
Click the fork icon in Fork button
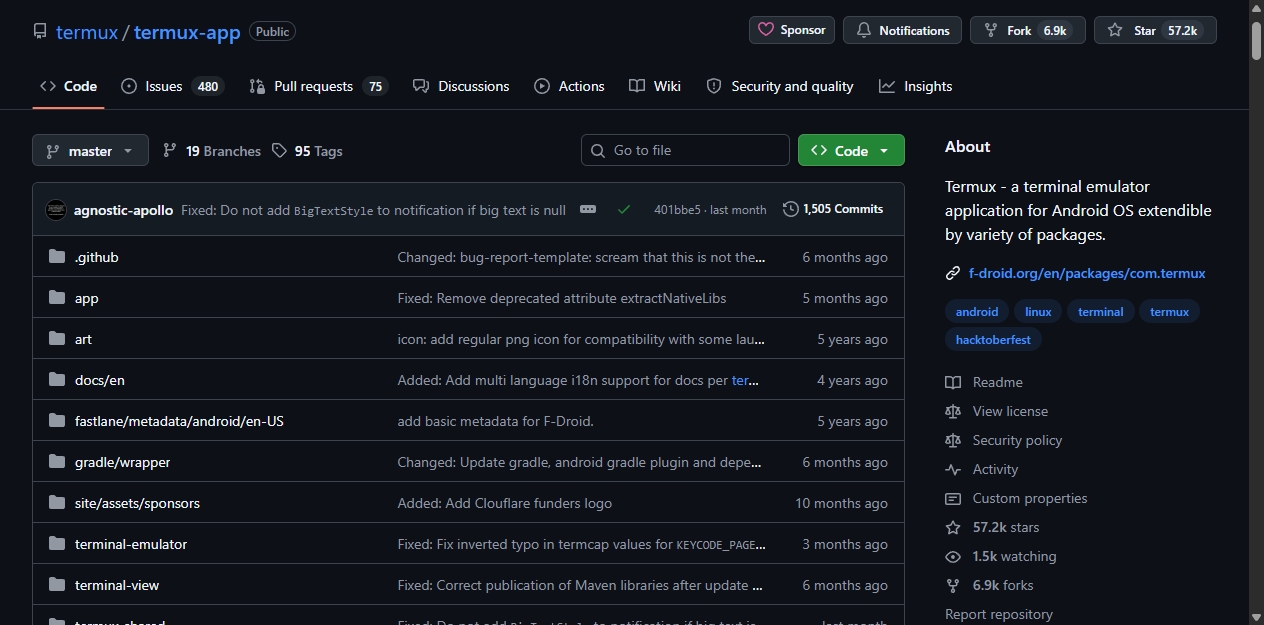[x=991, y=30]
